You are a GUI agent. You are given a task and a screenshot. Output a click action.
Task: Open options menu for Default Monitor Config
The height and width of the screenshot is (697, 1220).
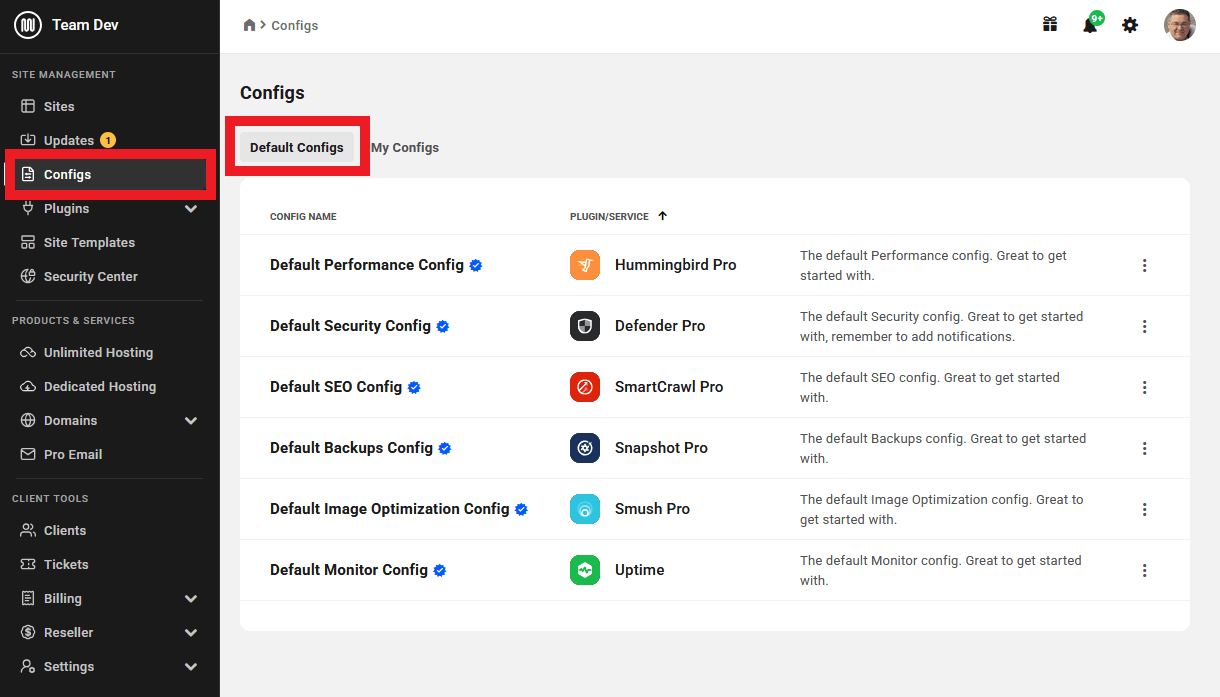point(1145,570)
